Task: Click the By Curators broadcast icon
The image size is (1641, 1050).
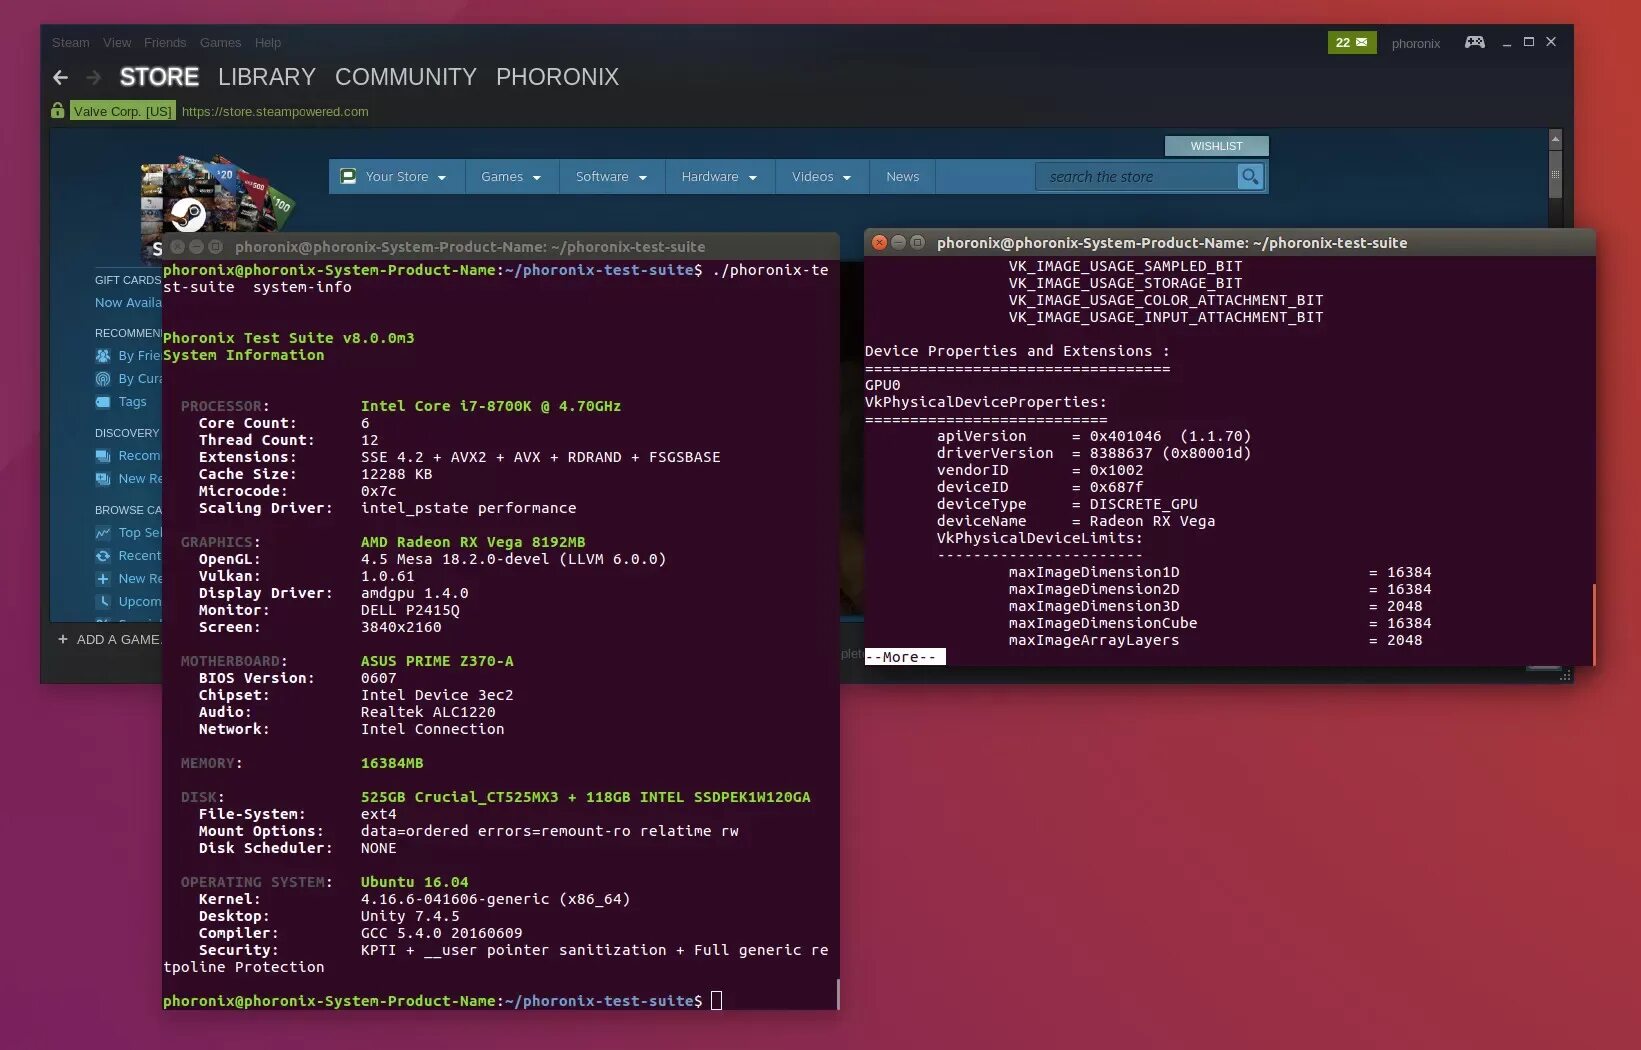Action: pyautogui.click(x=103, y=378)
